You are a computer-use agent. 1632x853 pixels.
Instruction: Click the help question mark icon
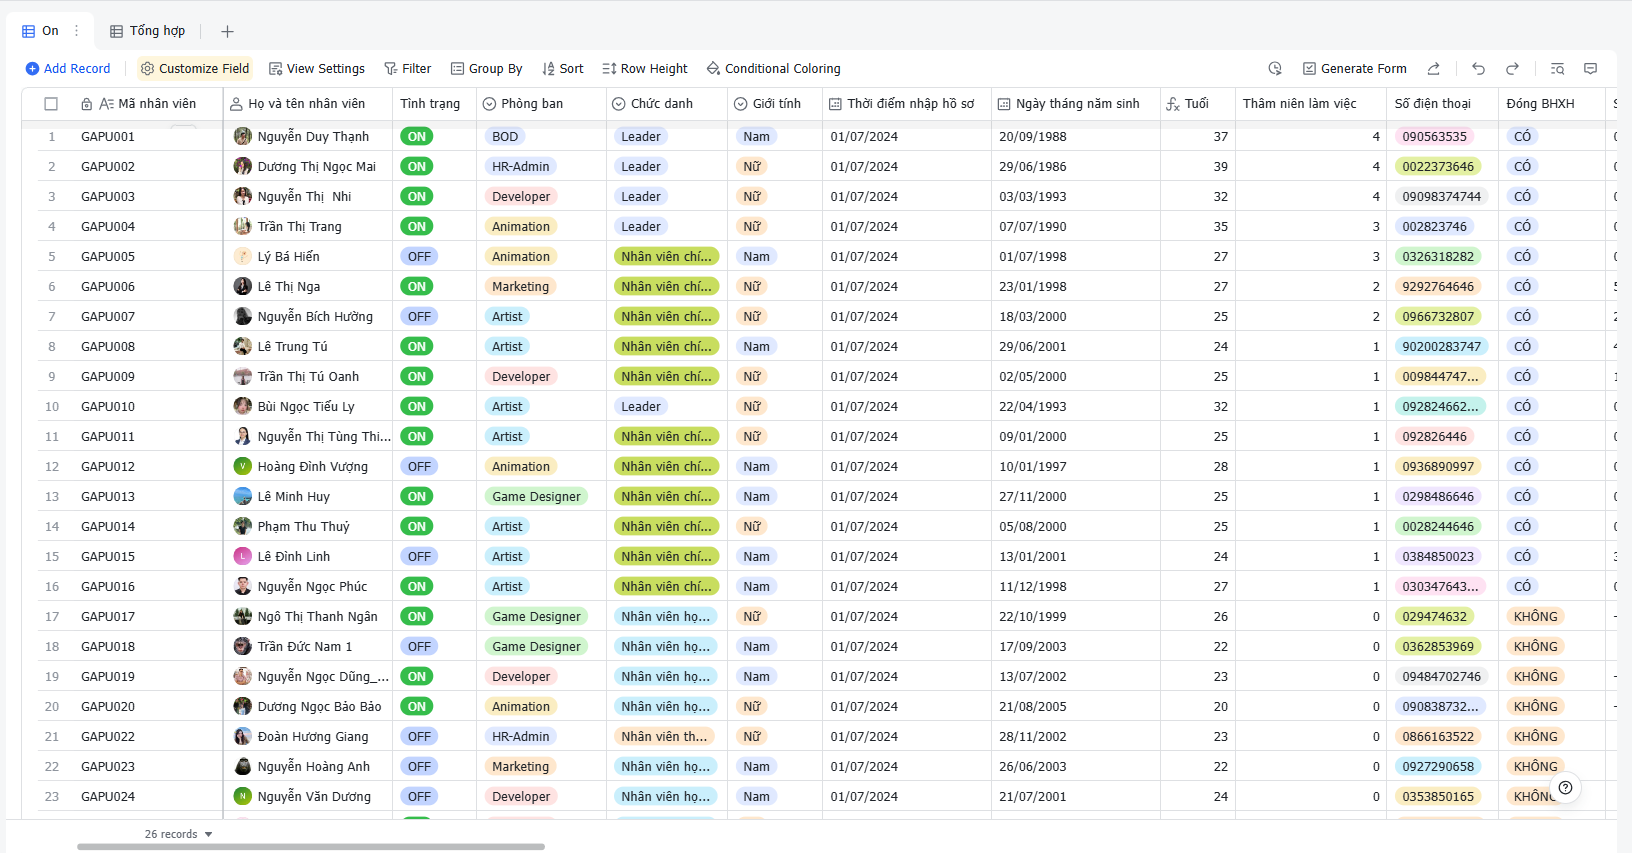pyautogui.click(x=1565, y=788)
